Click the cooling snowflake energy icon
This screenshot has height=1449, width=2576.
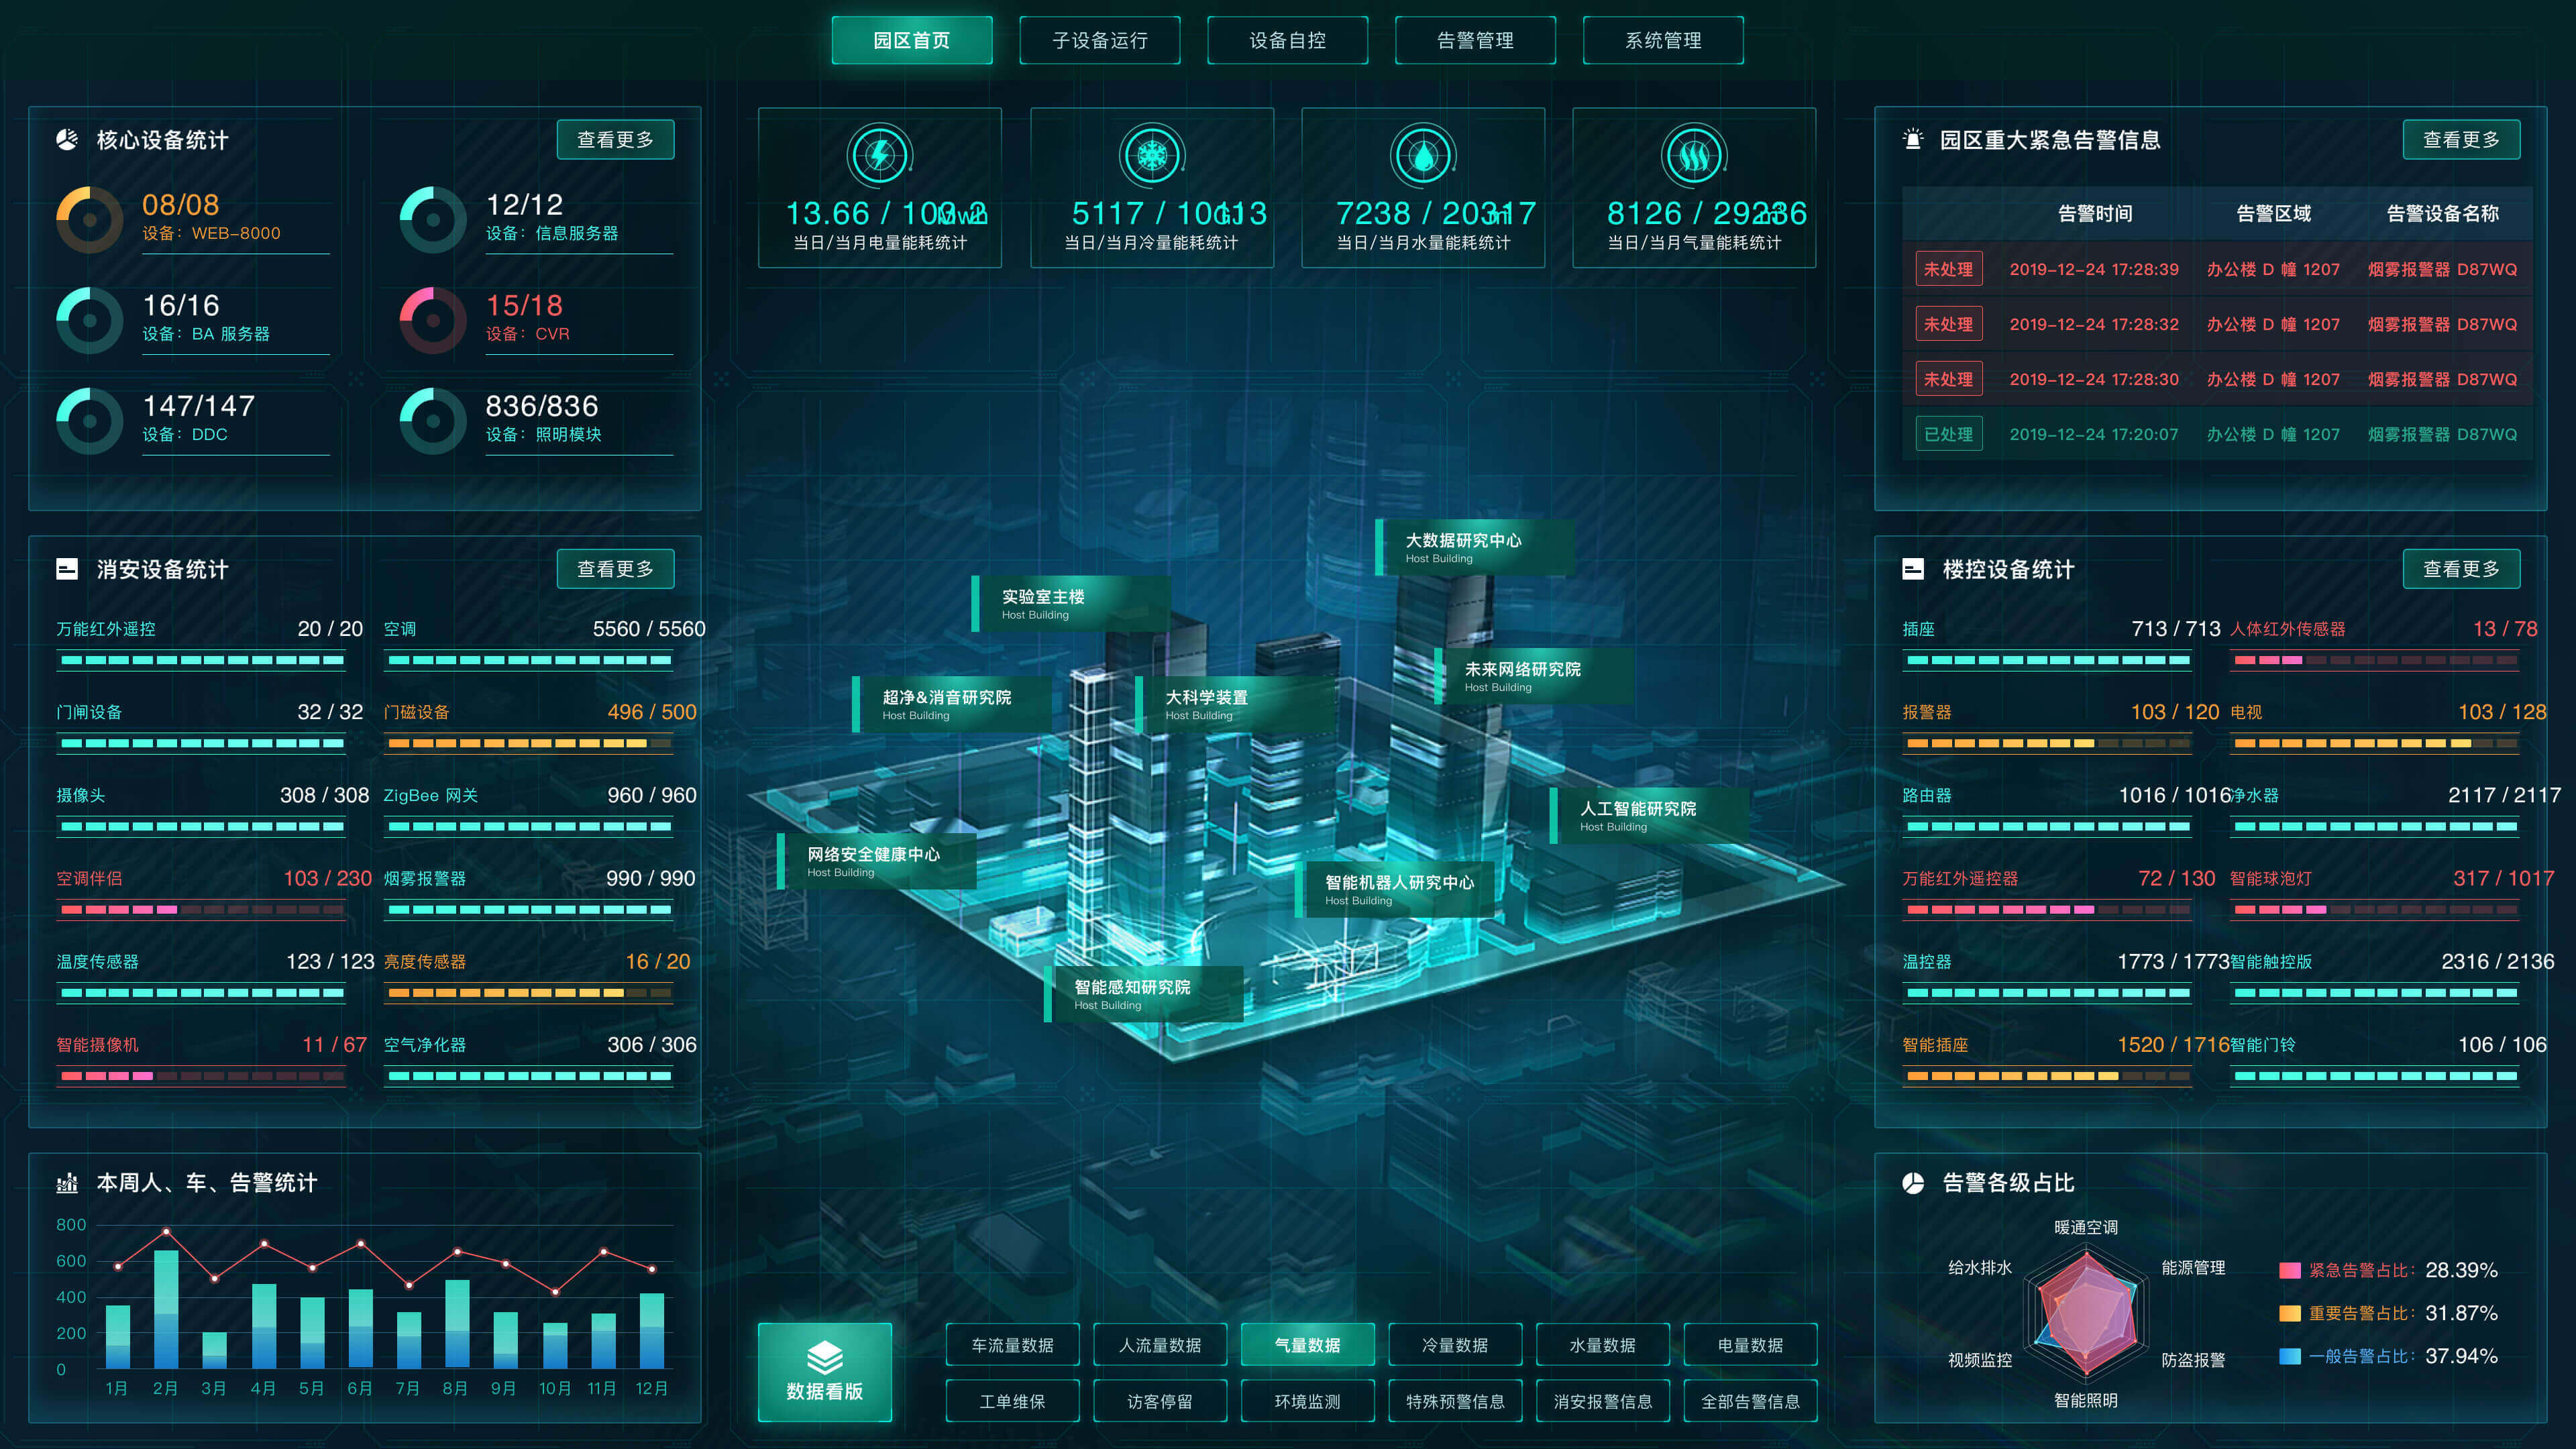point(1152,155)
